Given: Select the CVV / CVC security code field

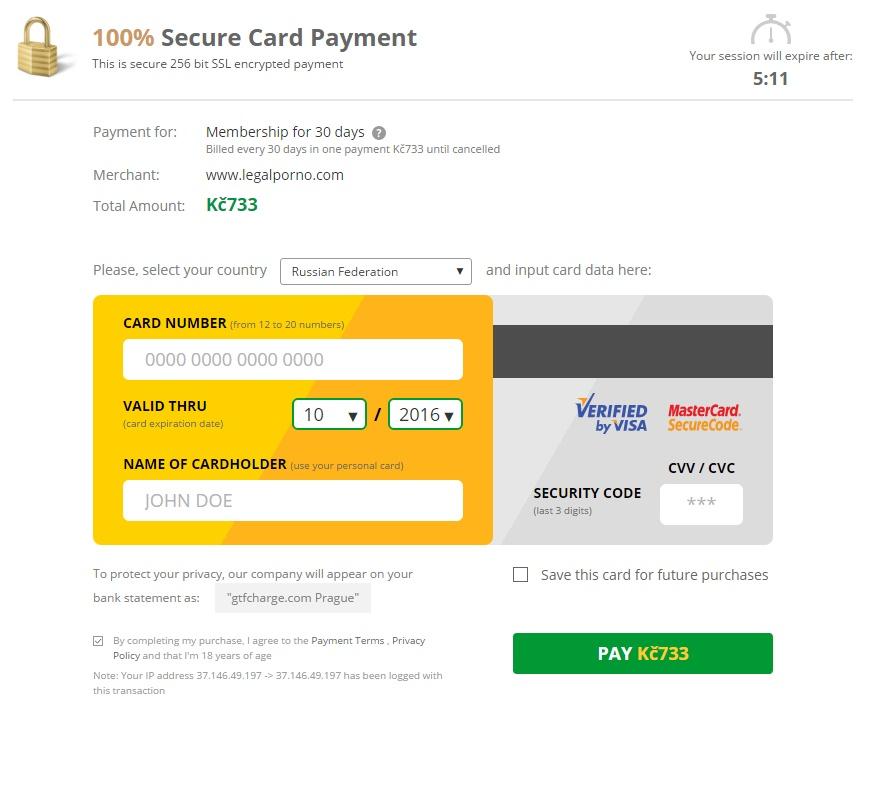Looking at the screenshot, I should click(x=701, y=504).
